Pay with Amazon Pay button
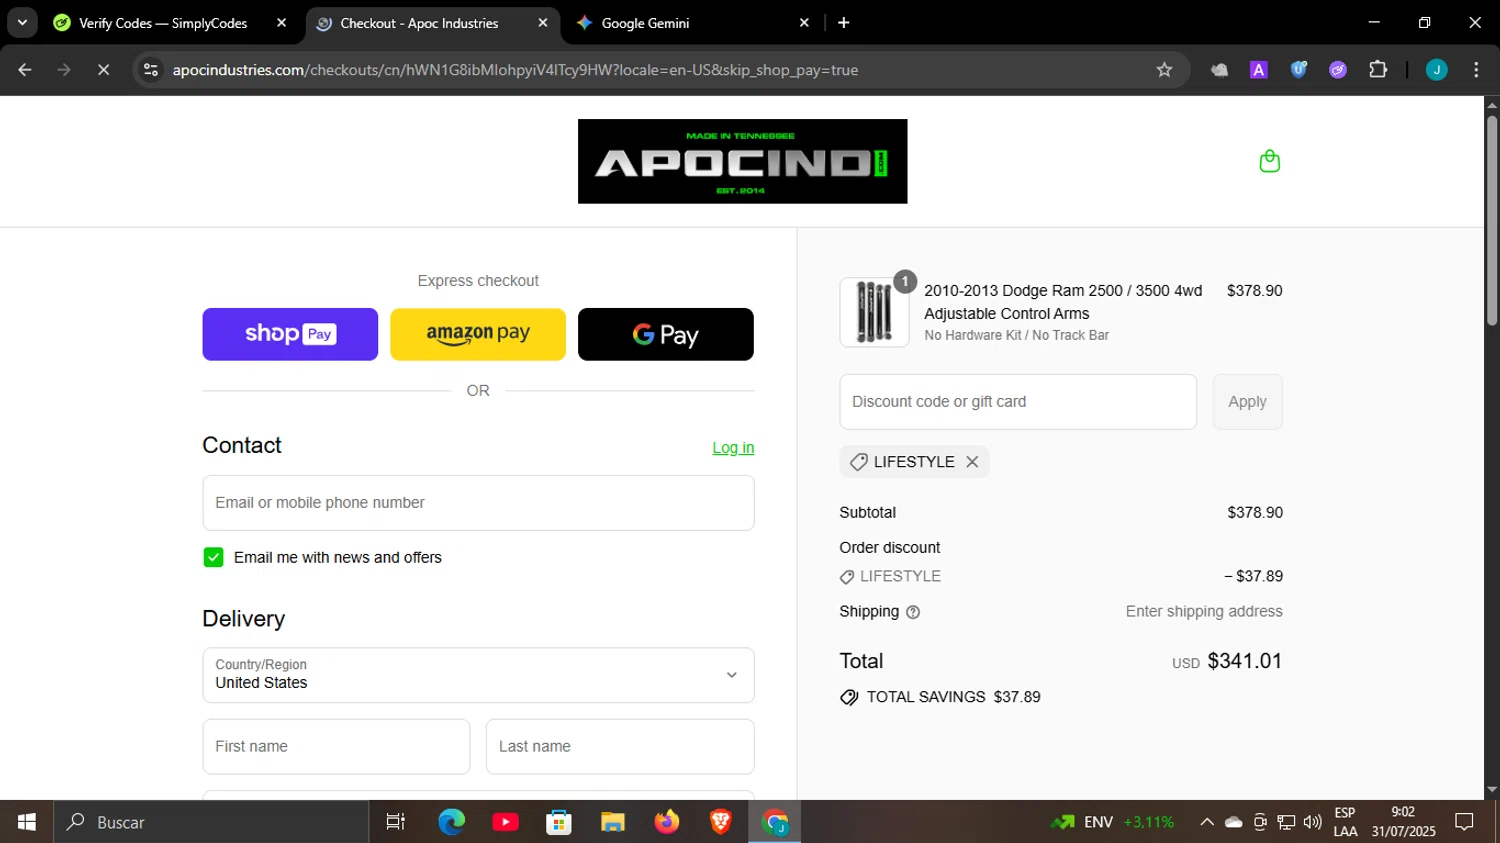1500x843 pixels. coord(478,334)
